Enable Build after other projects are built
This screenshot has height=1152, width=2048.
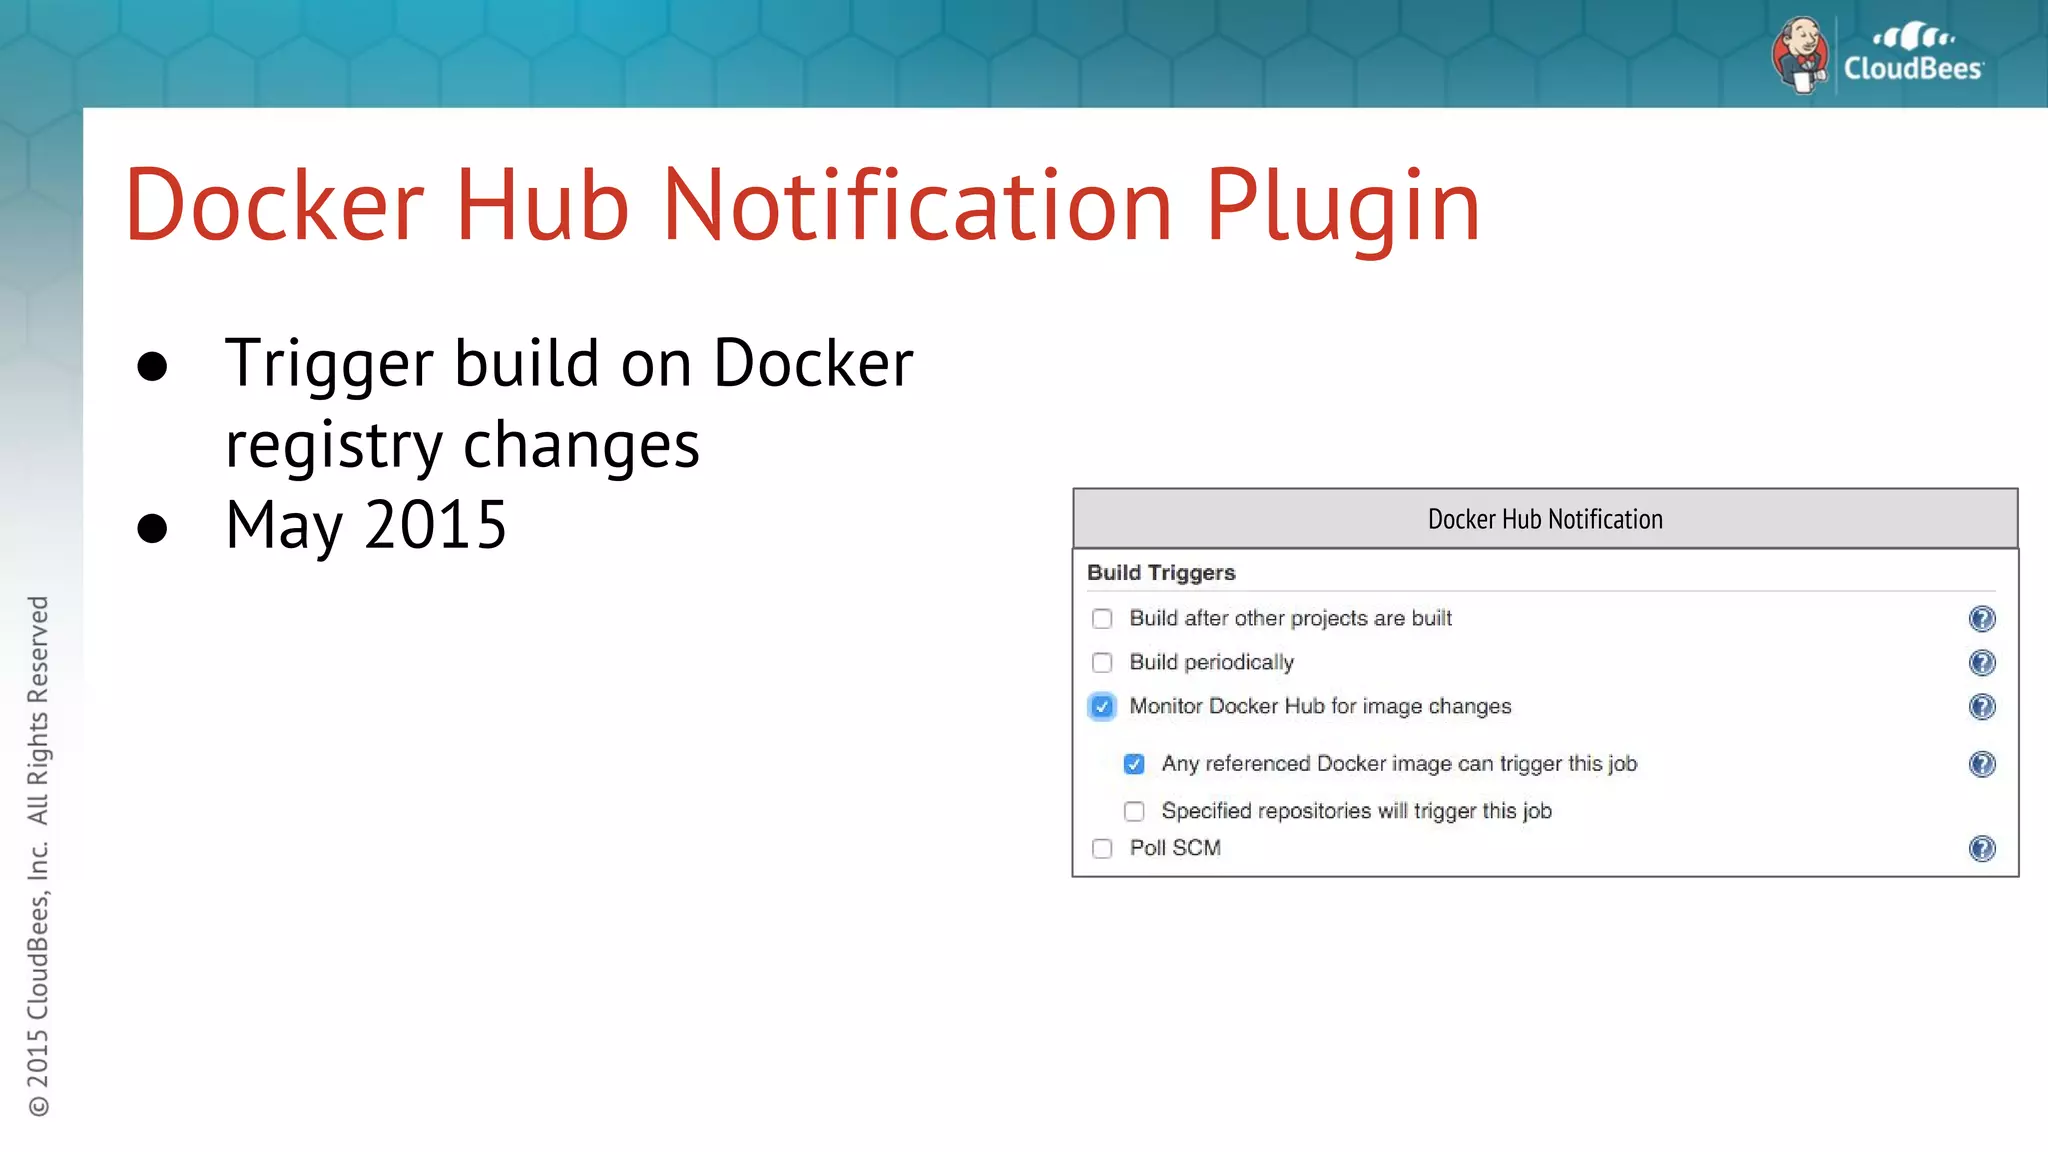click(1102, 619)
